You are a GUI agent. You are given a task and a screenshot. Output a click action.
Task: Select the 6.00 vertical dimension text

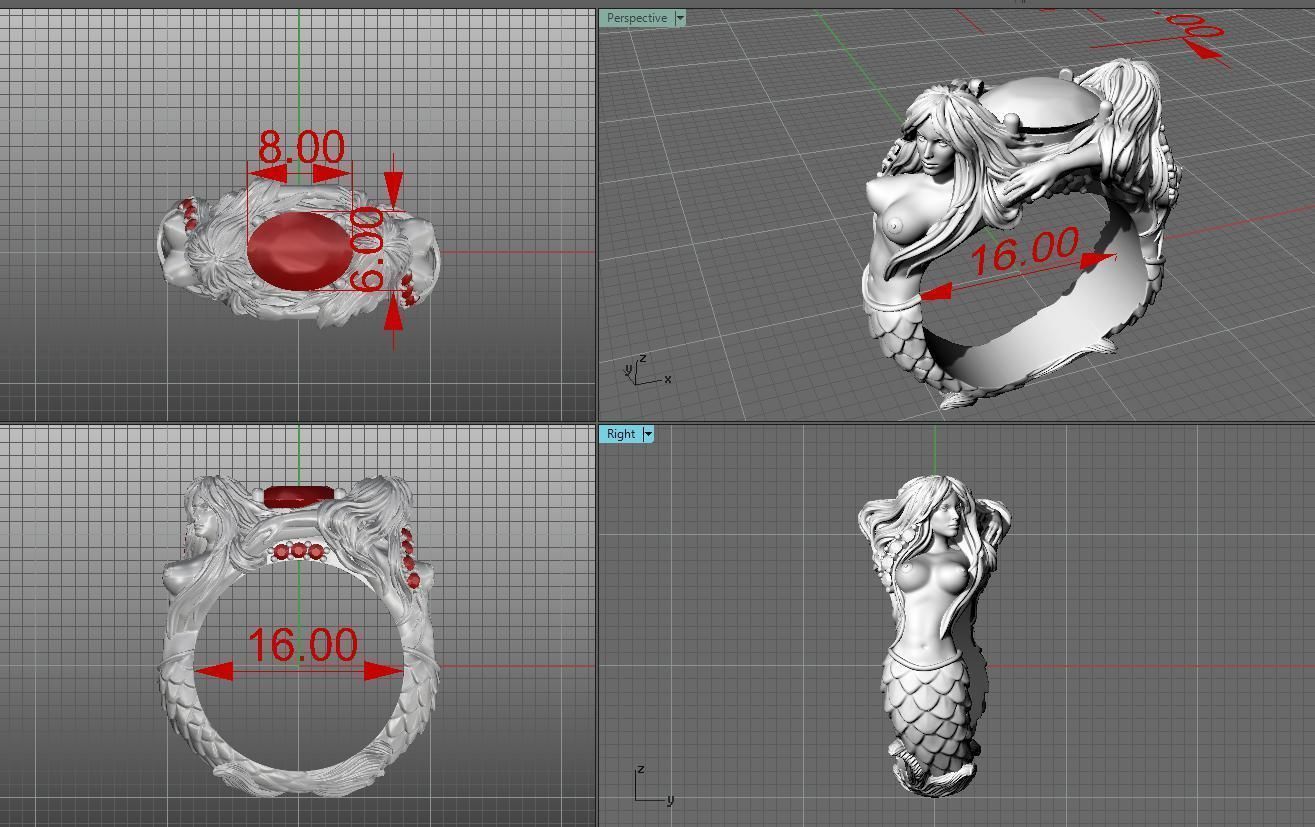[367, 249]
